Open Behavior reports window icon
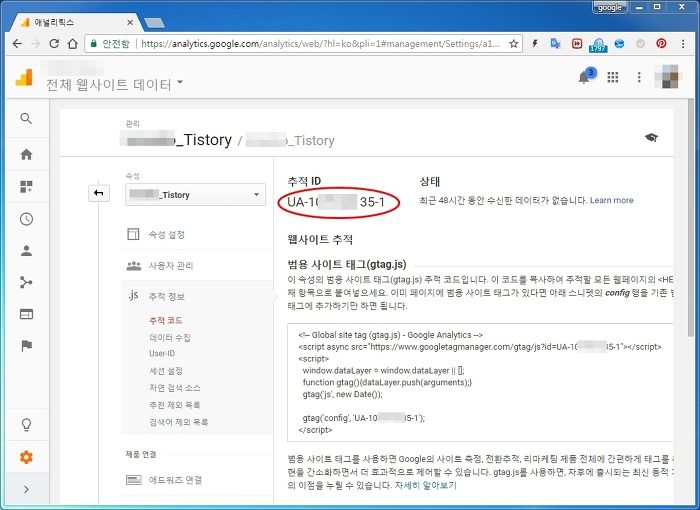This screenshot has height=510, width=700. tap(26, 314)
